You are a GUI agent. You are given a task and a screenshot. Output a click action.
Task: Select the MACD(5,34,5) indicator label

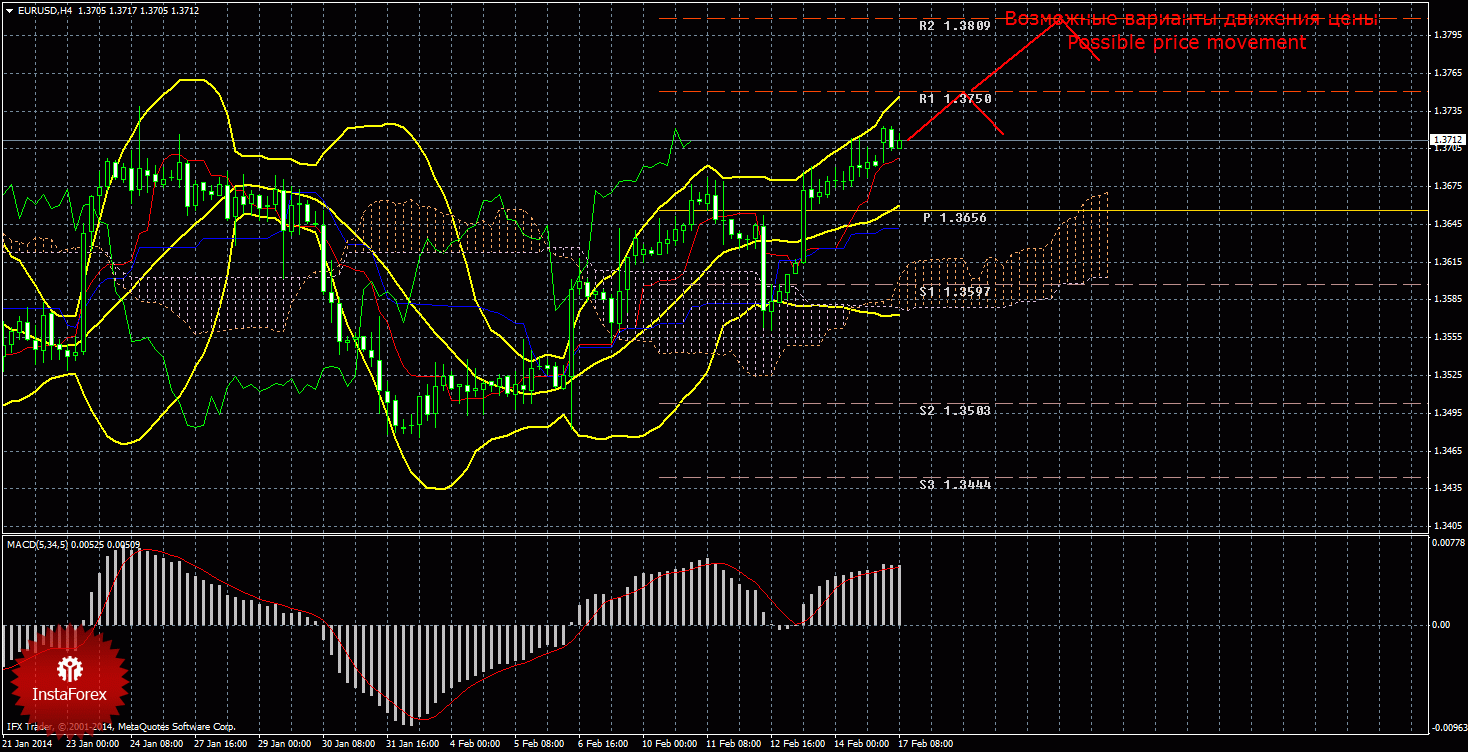(x=40, y=545)
